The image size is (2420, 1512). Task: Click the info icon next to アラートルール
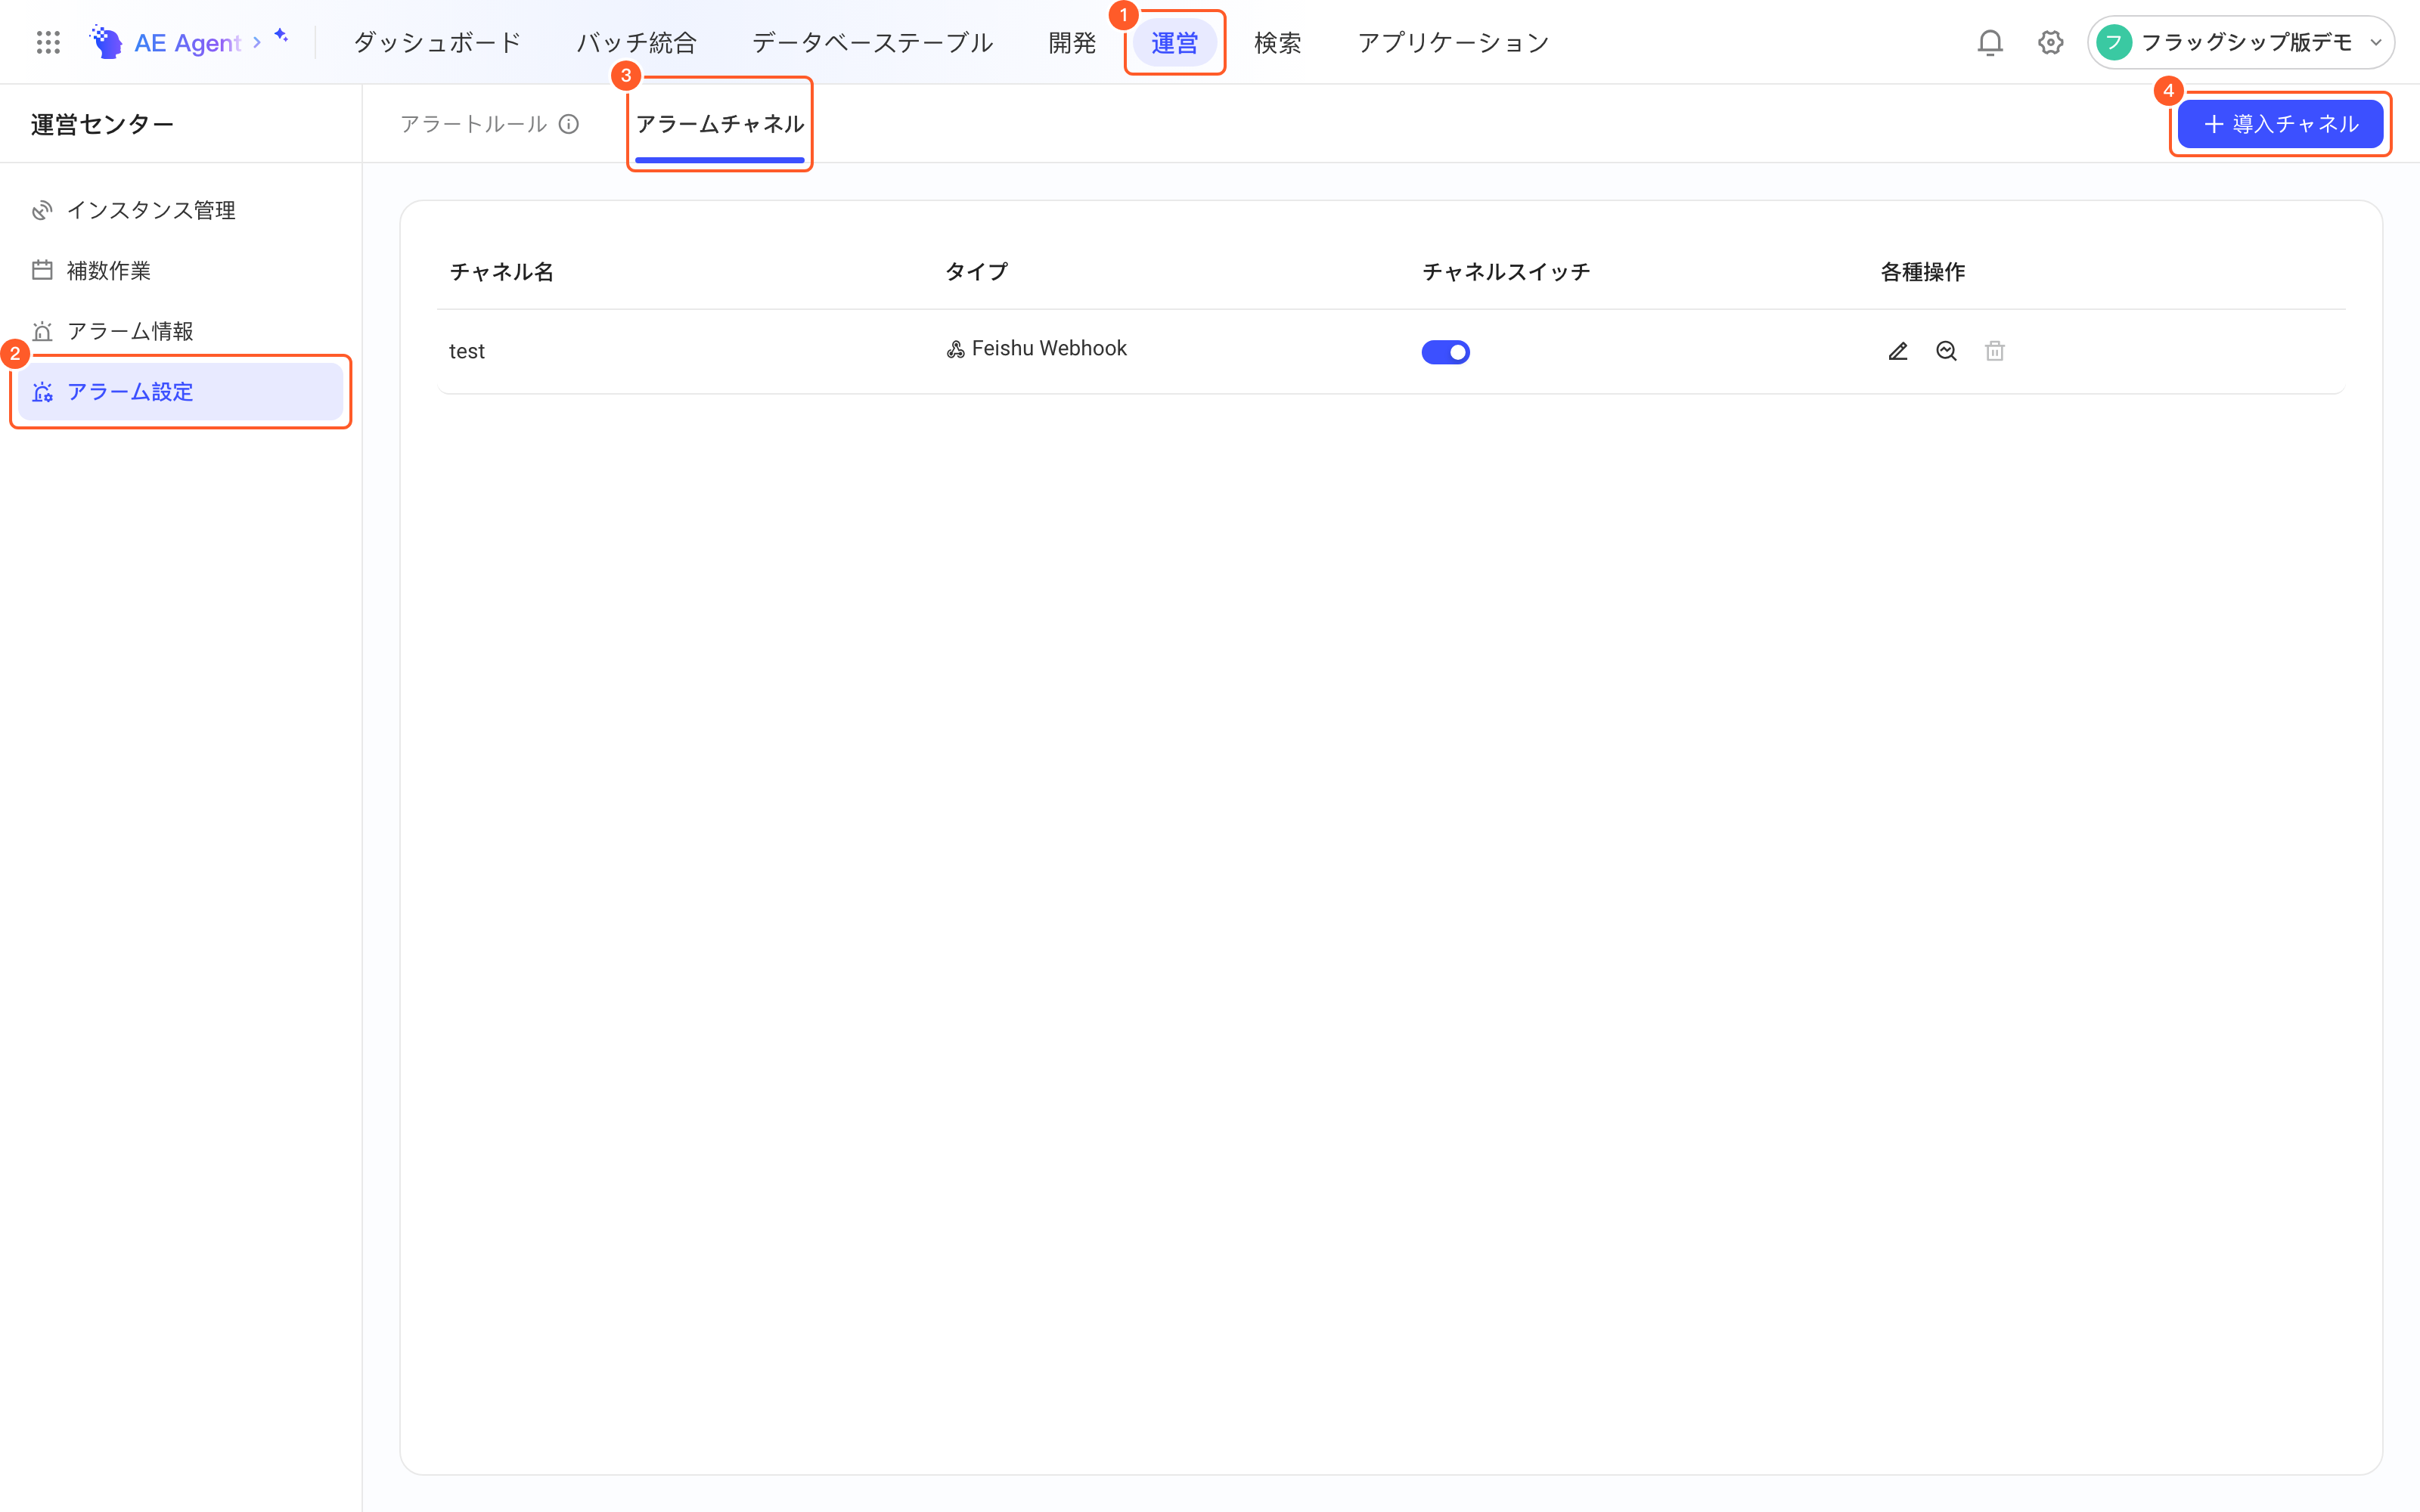pos(569,124)
